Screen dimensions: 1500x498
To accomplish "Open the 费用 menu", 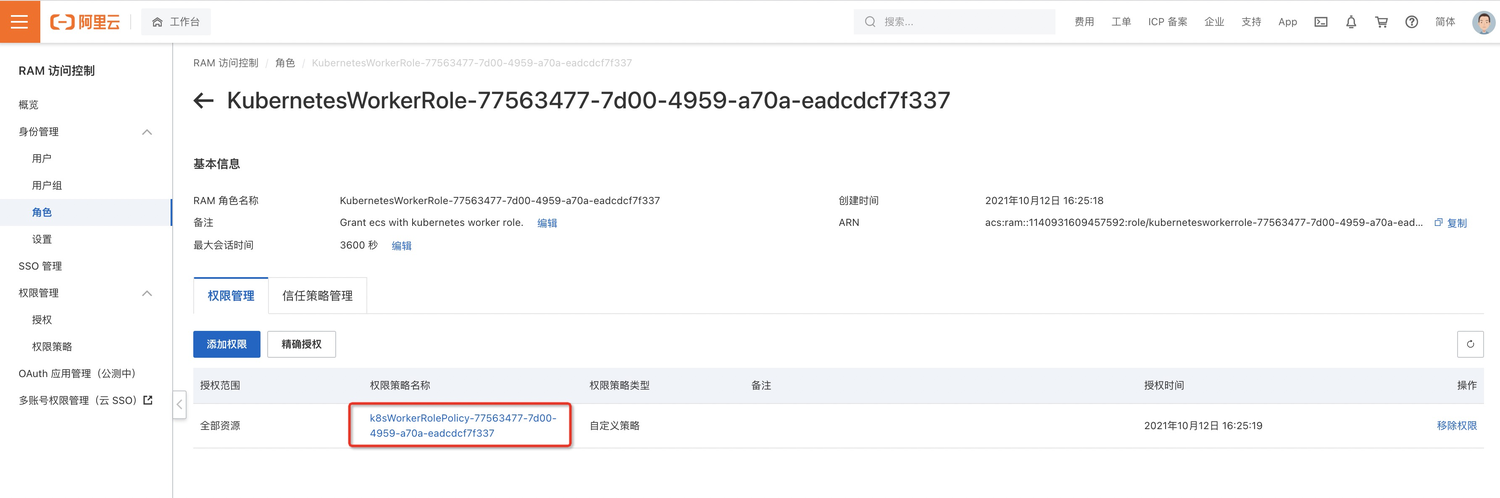I will click(x=1084, y=22).
